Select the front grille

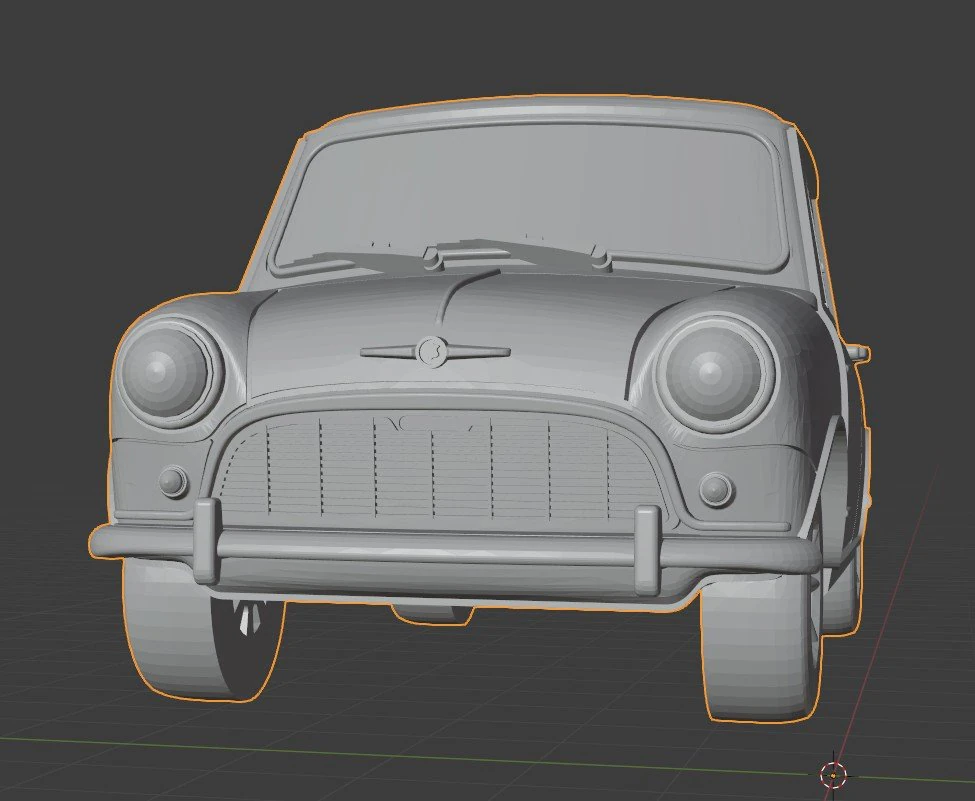440,470
